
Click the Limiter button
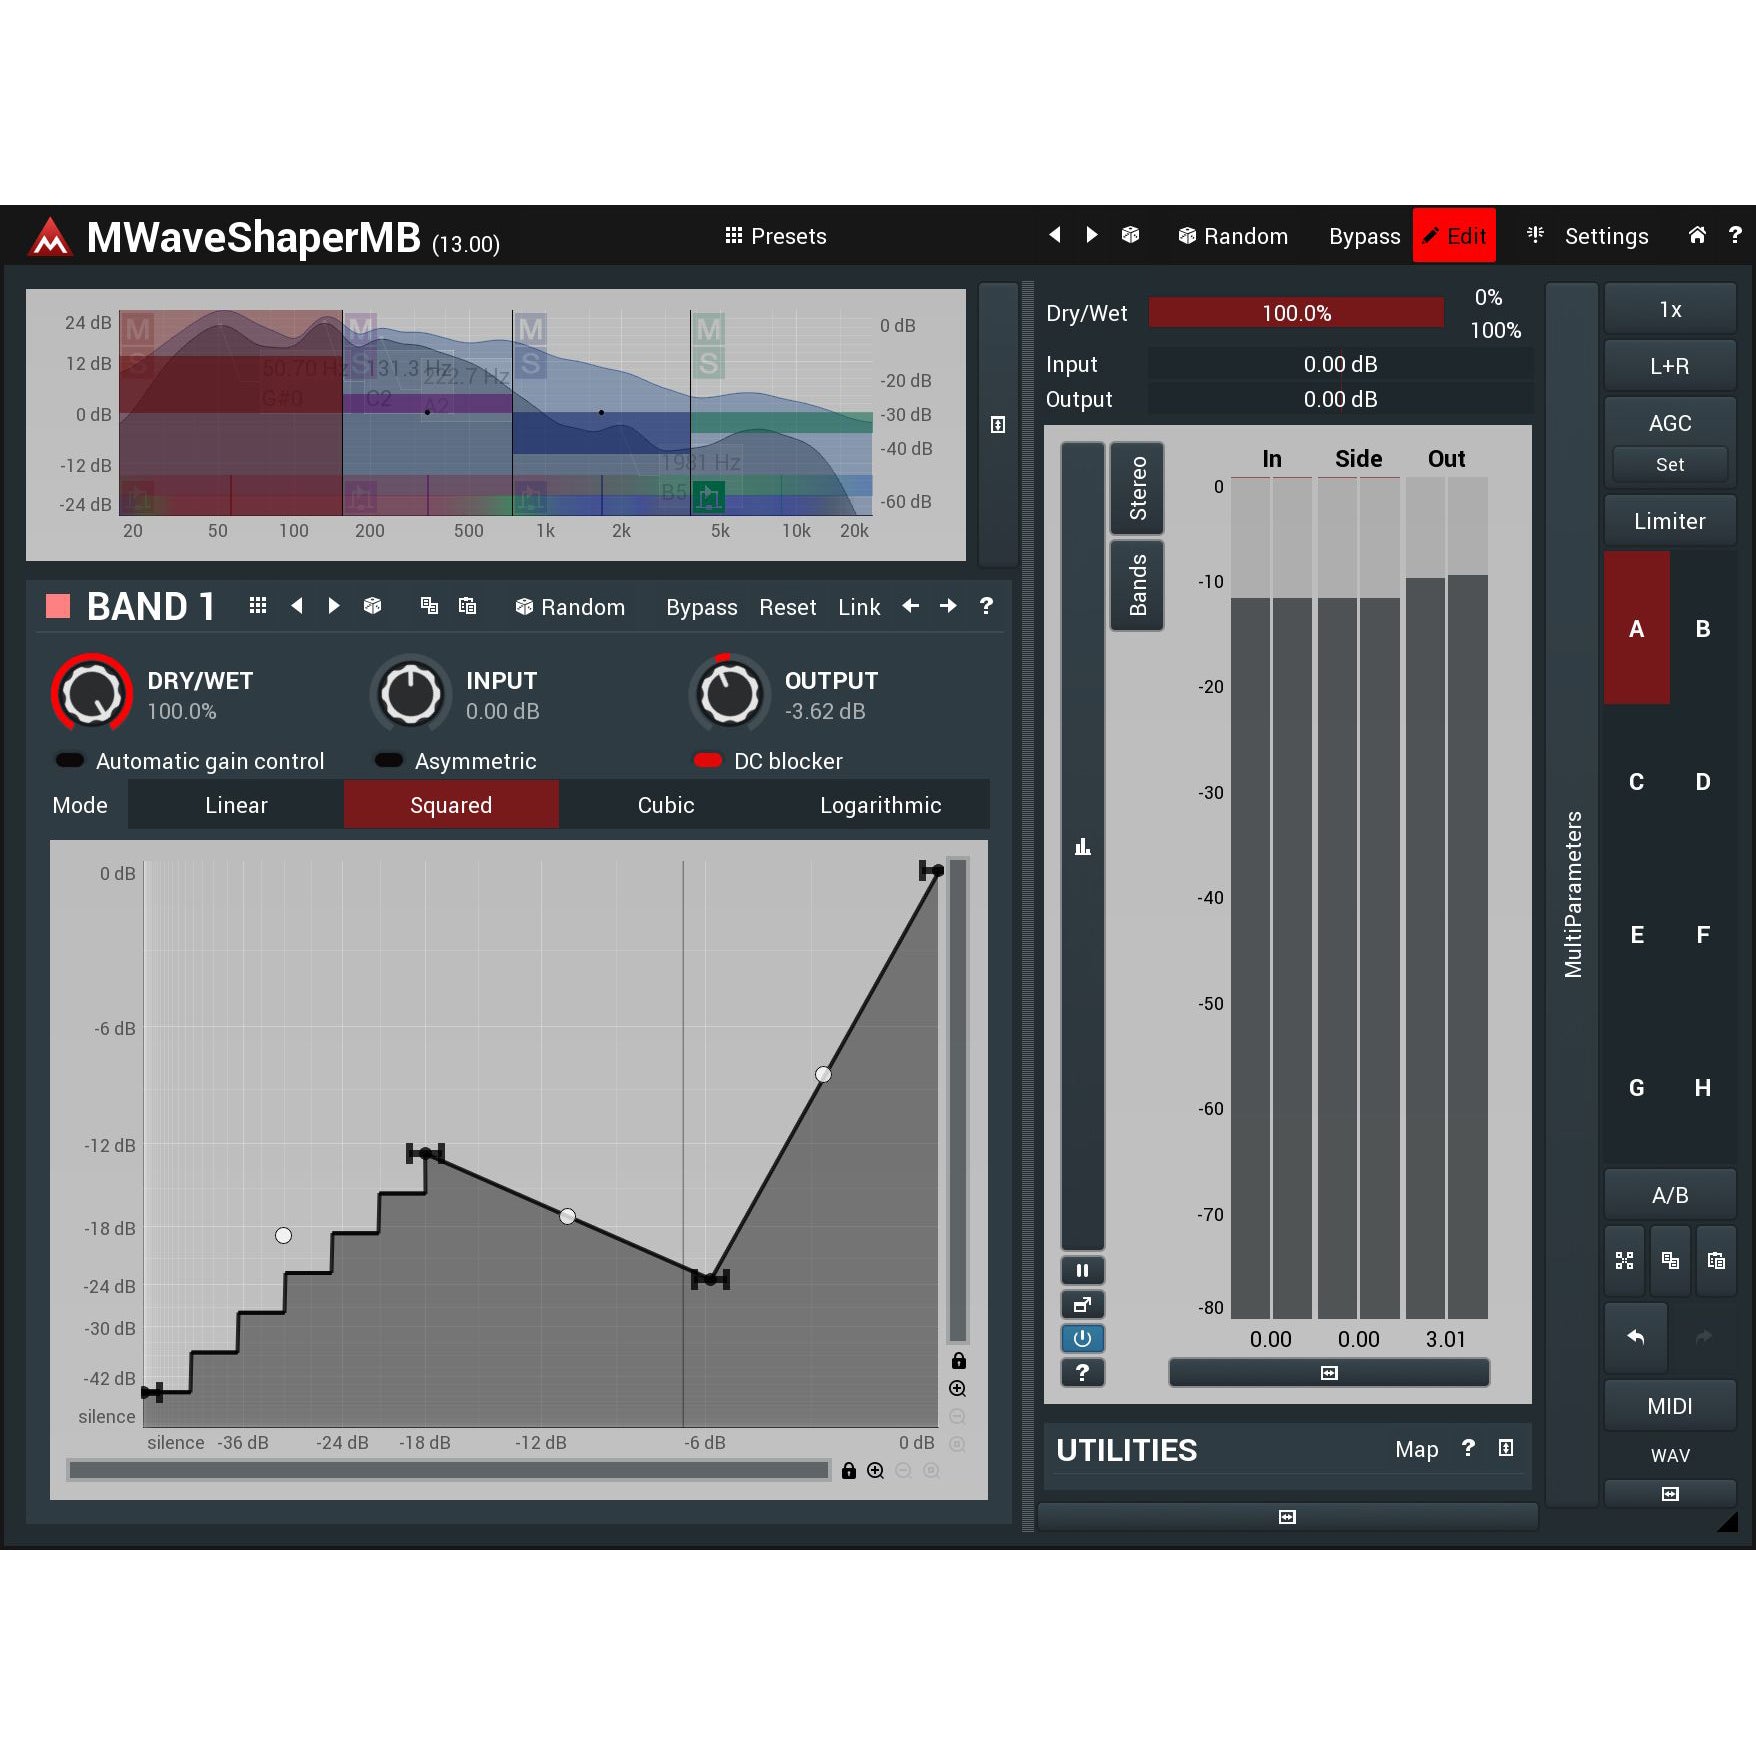[x=1669, y=521]
